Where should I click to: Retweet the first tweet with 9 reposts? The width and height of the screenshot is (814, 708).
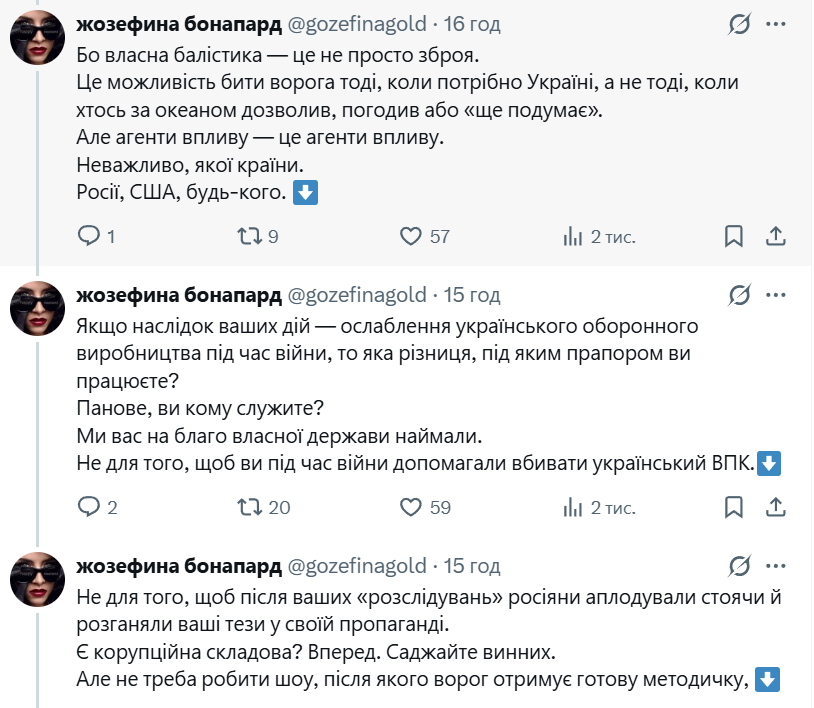coord(250,236)
